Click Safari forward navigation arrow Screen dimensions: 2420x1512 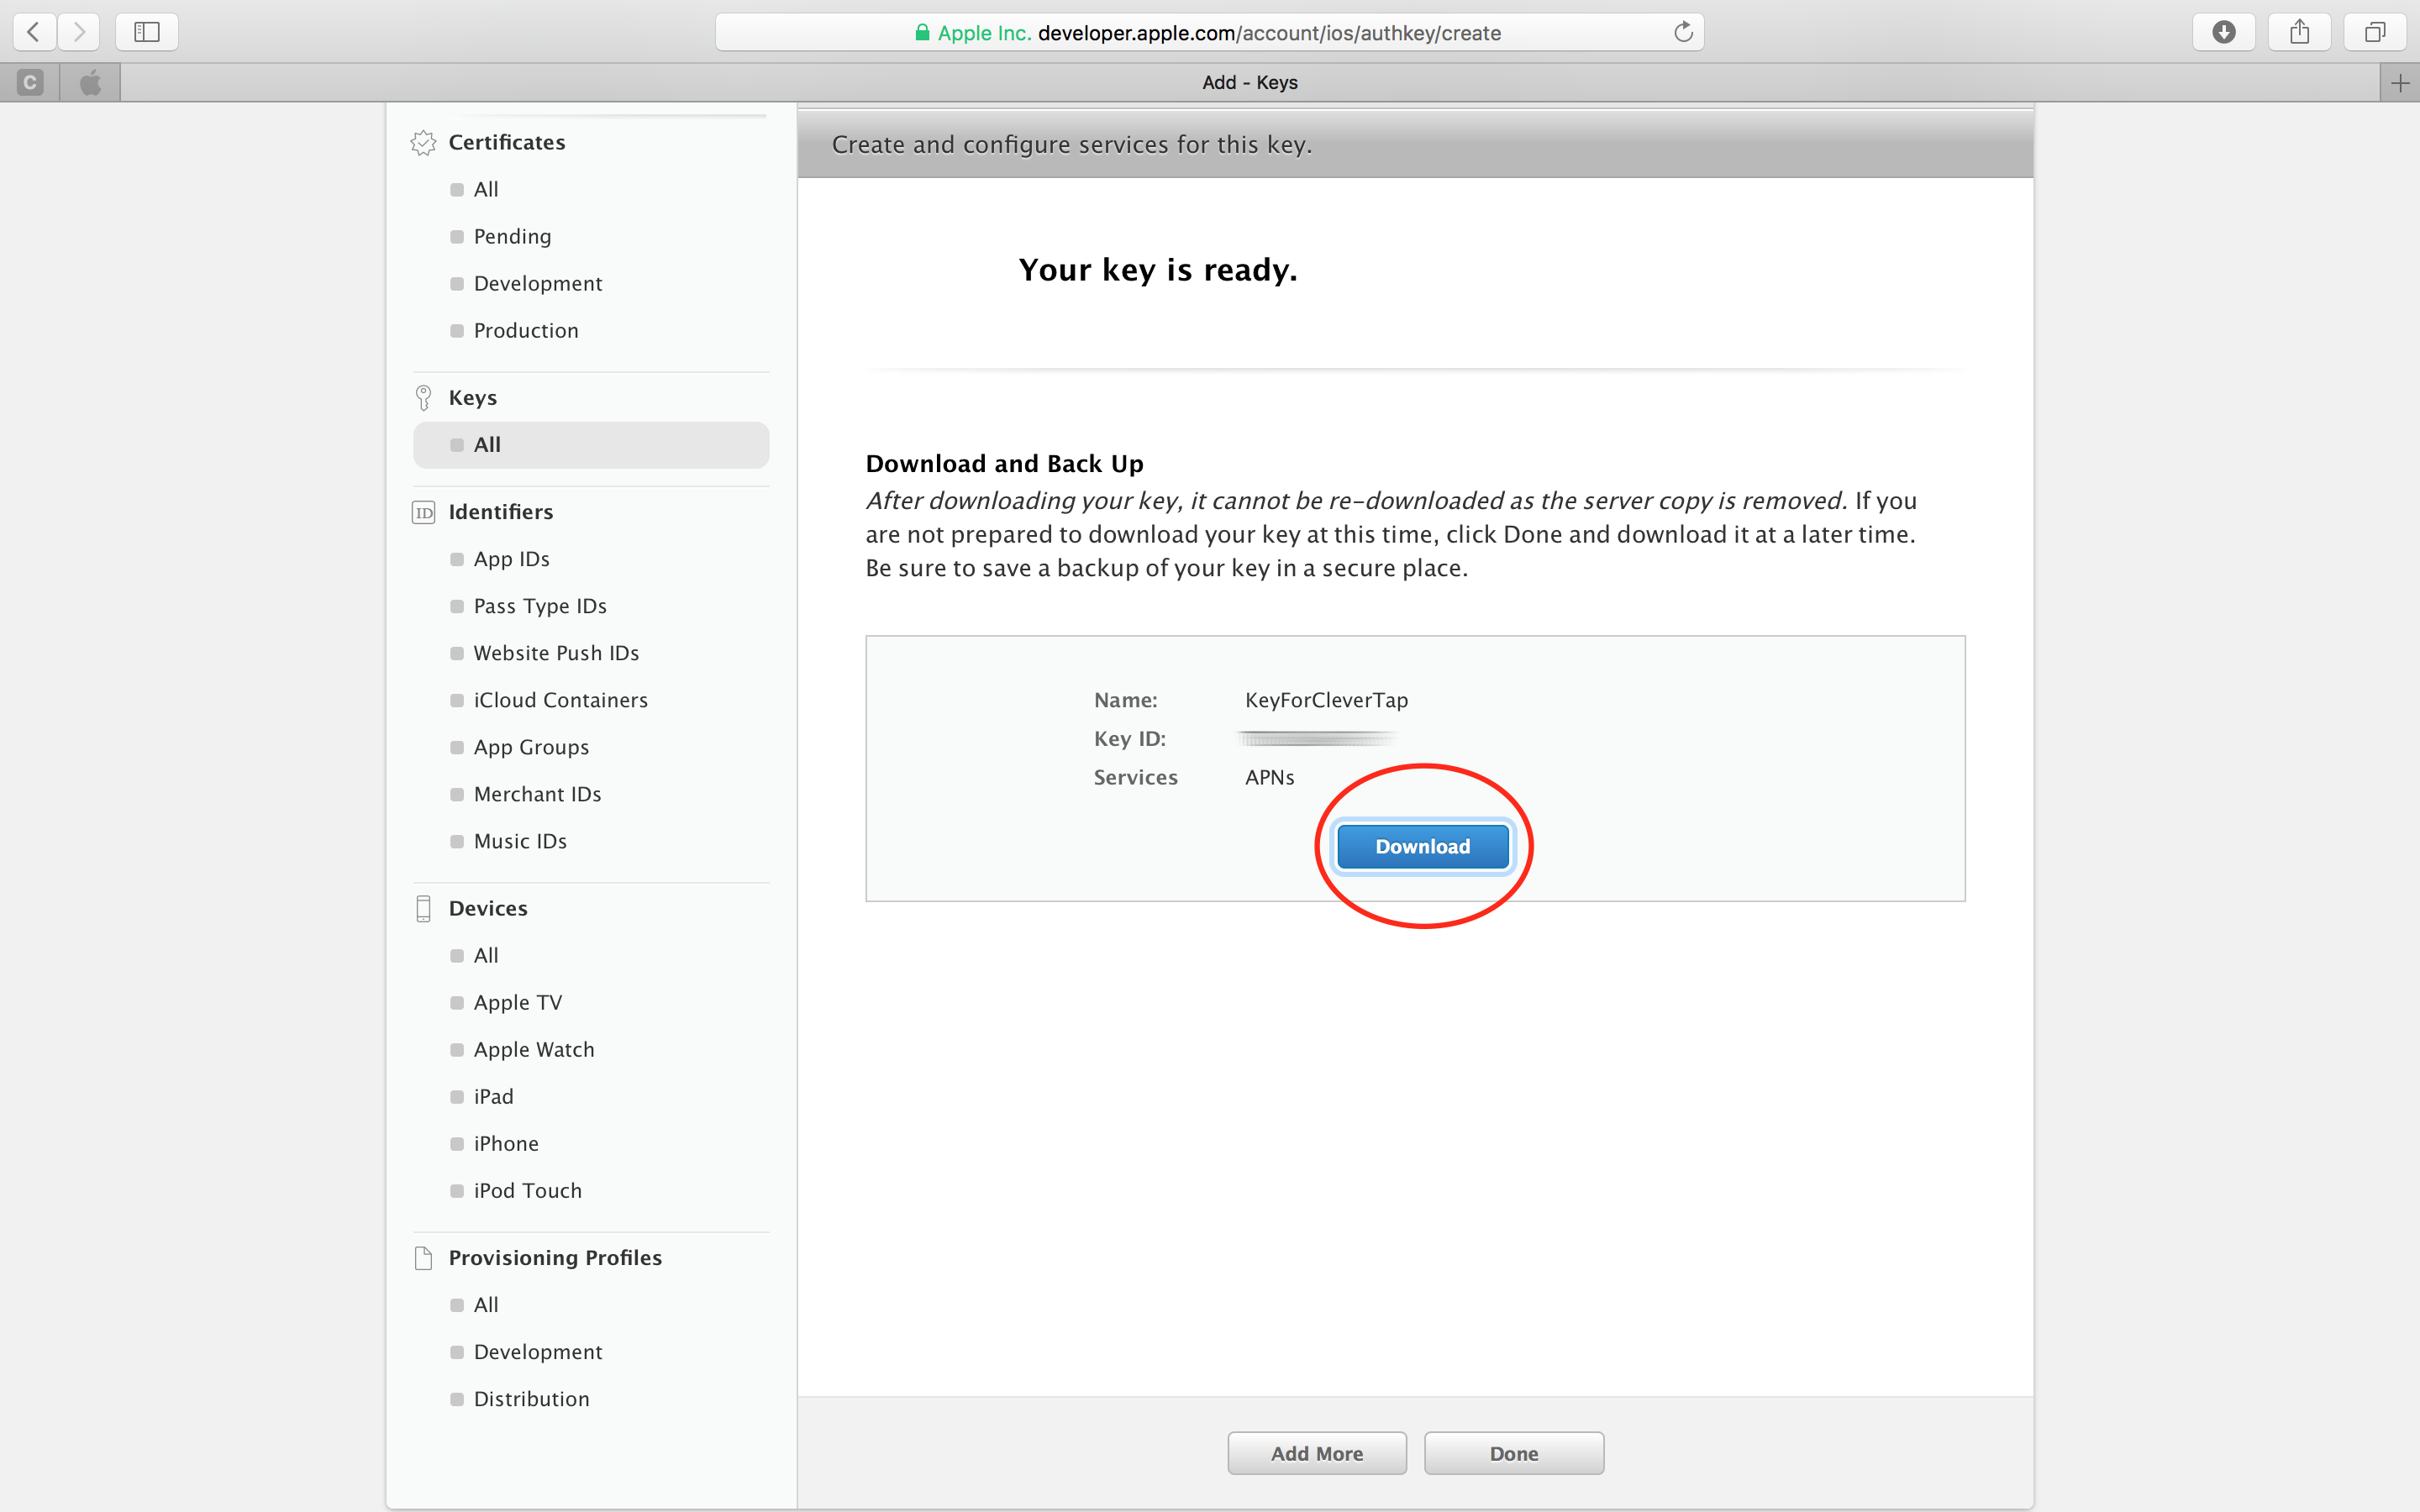(79, 32)
